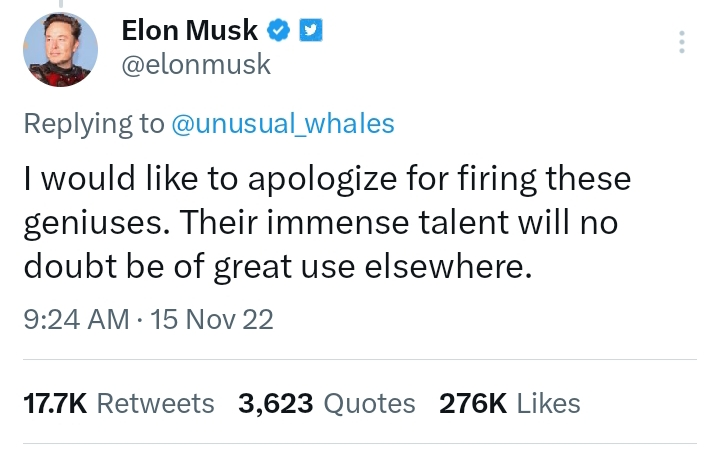The height and width of the screenshot is (449, 720).
Task: Click the 17.7K retweet count
Action: [x=54, y=403]
